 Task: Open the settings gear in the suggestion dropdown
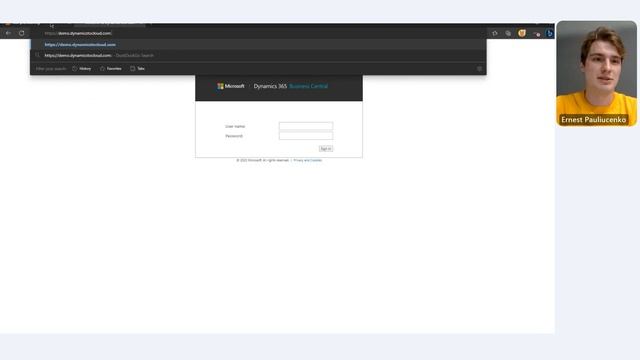click(x=480, y=69)
